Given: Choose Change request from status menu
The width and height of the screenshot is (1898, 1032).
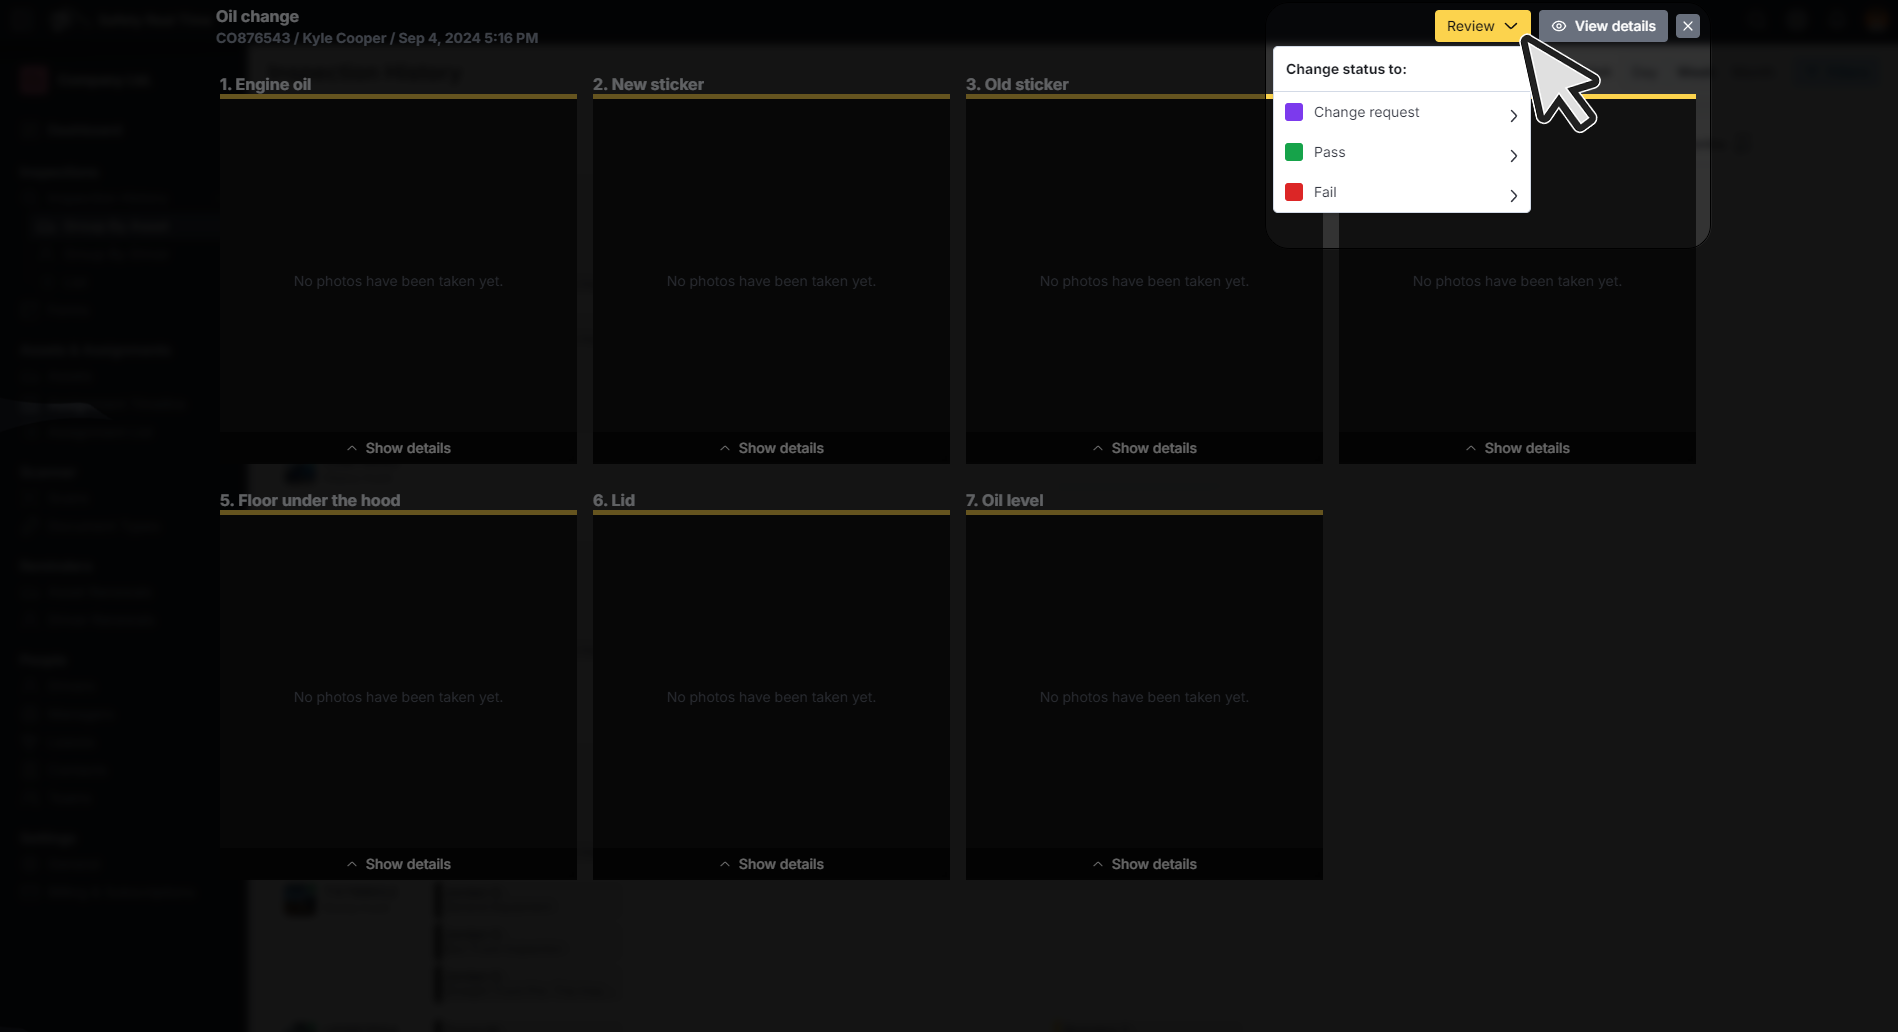Looking at the screenshot, I should click(1366, 112).
